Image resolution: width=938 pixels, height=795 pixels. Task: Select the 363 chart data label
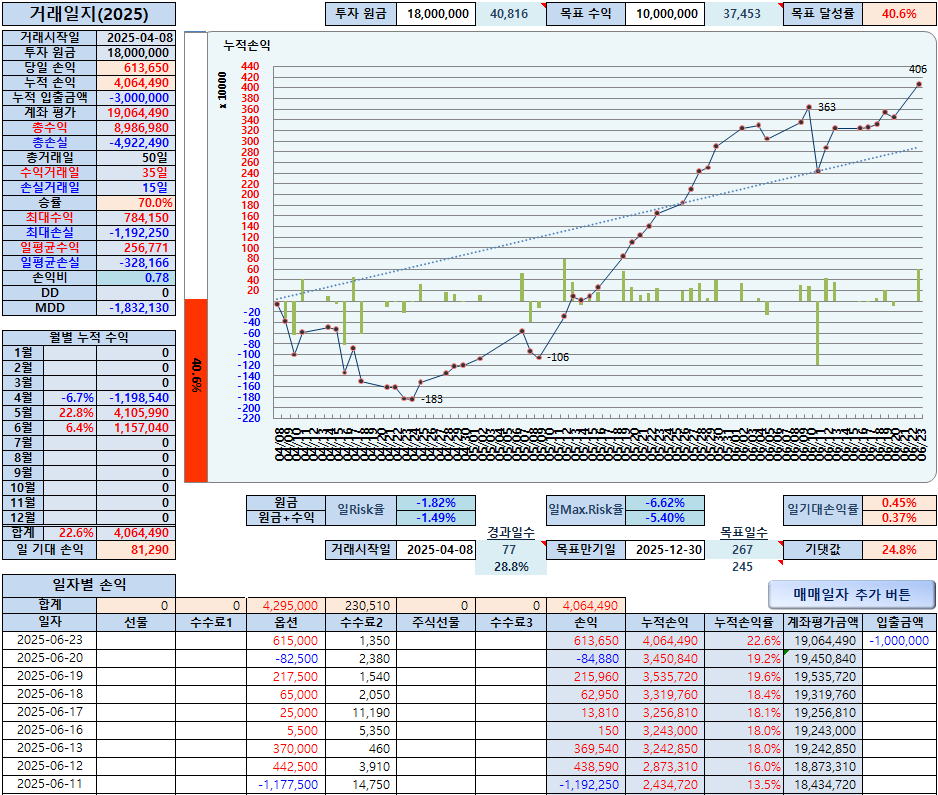click(x=827, y=107)
